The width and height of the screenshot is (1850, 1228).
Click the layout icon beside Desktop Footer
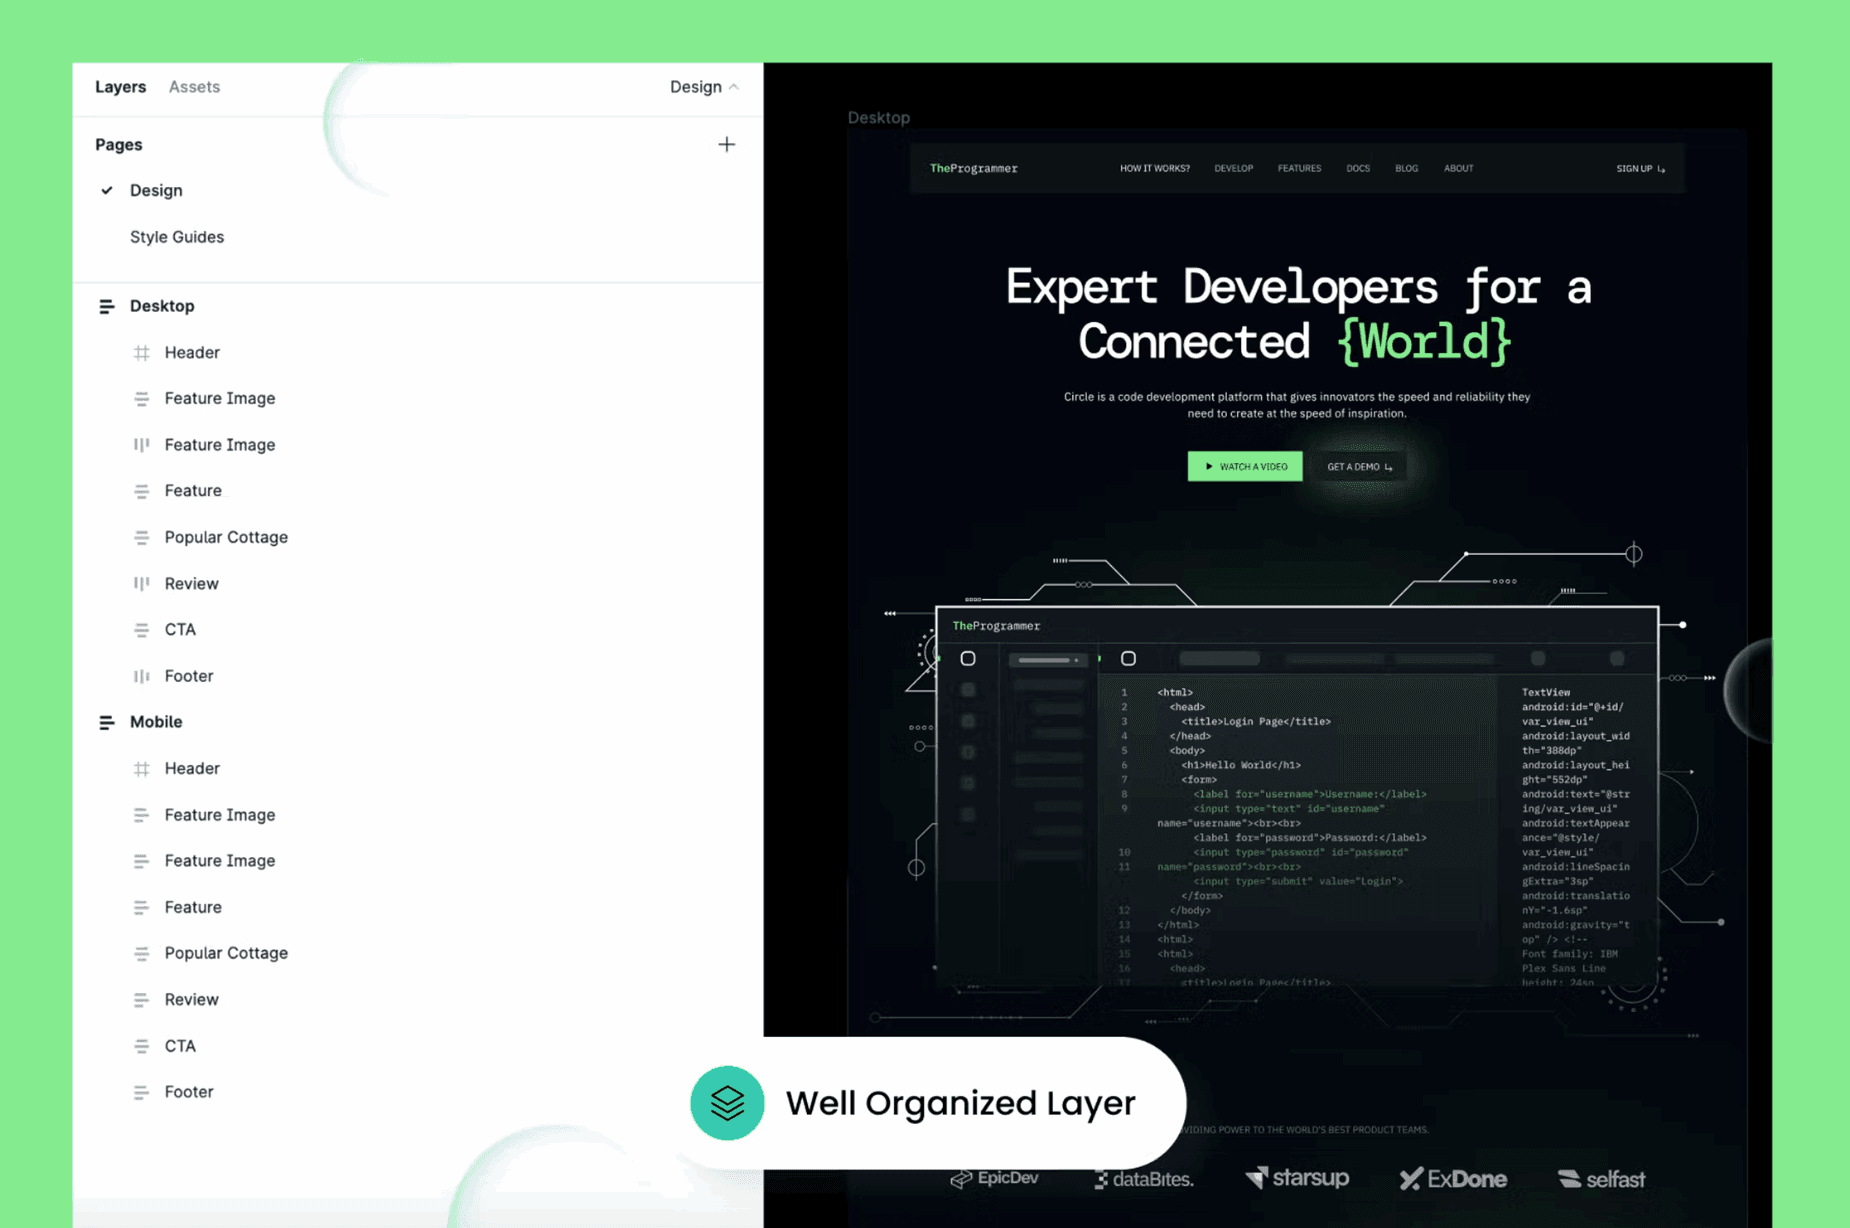click(x=142, y=676)
